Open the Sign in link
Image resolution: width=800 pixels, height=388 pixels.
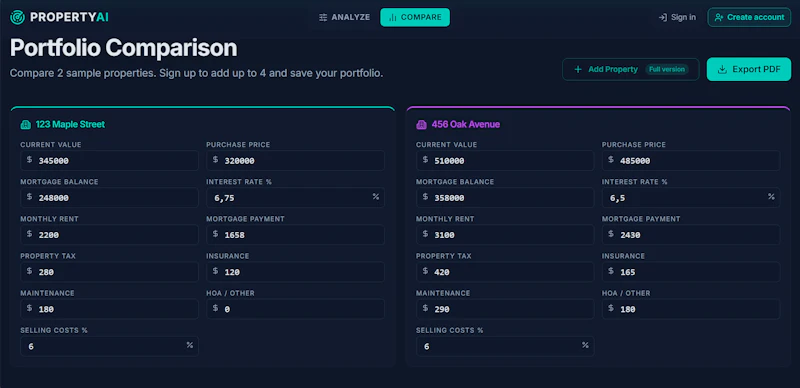[677, 17]
